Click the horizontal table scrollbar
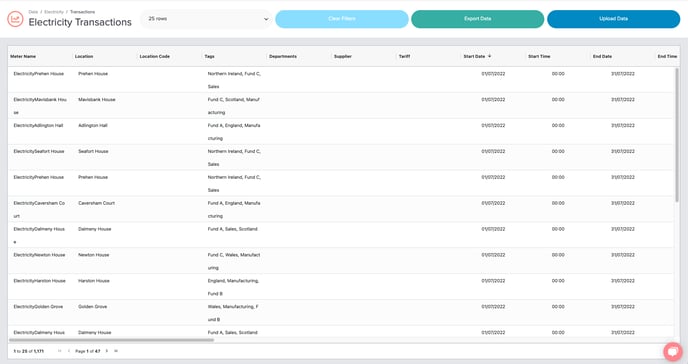The image size is (688, 364). click(x=111, y=340)
